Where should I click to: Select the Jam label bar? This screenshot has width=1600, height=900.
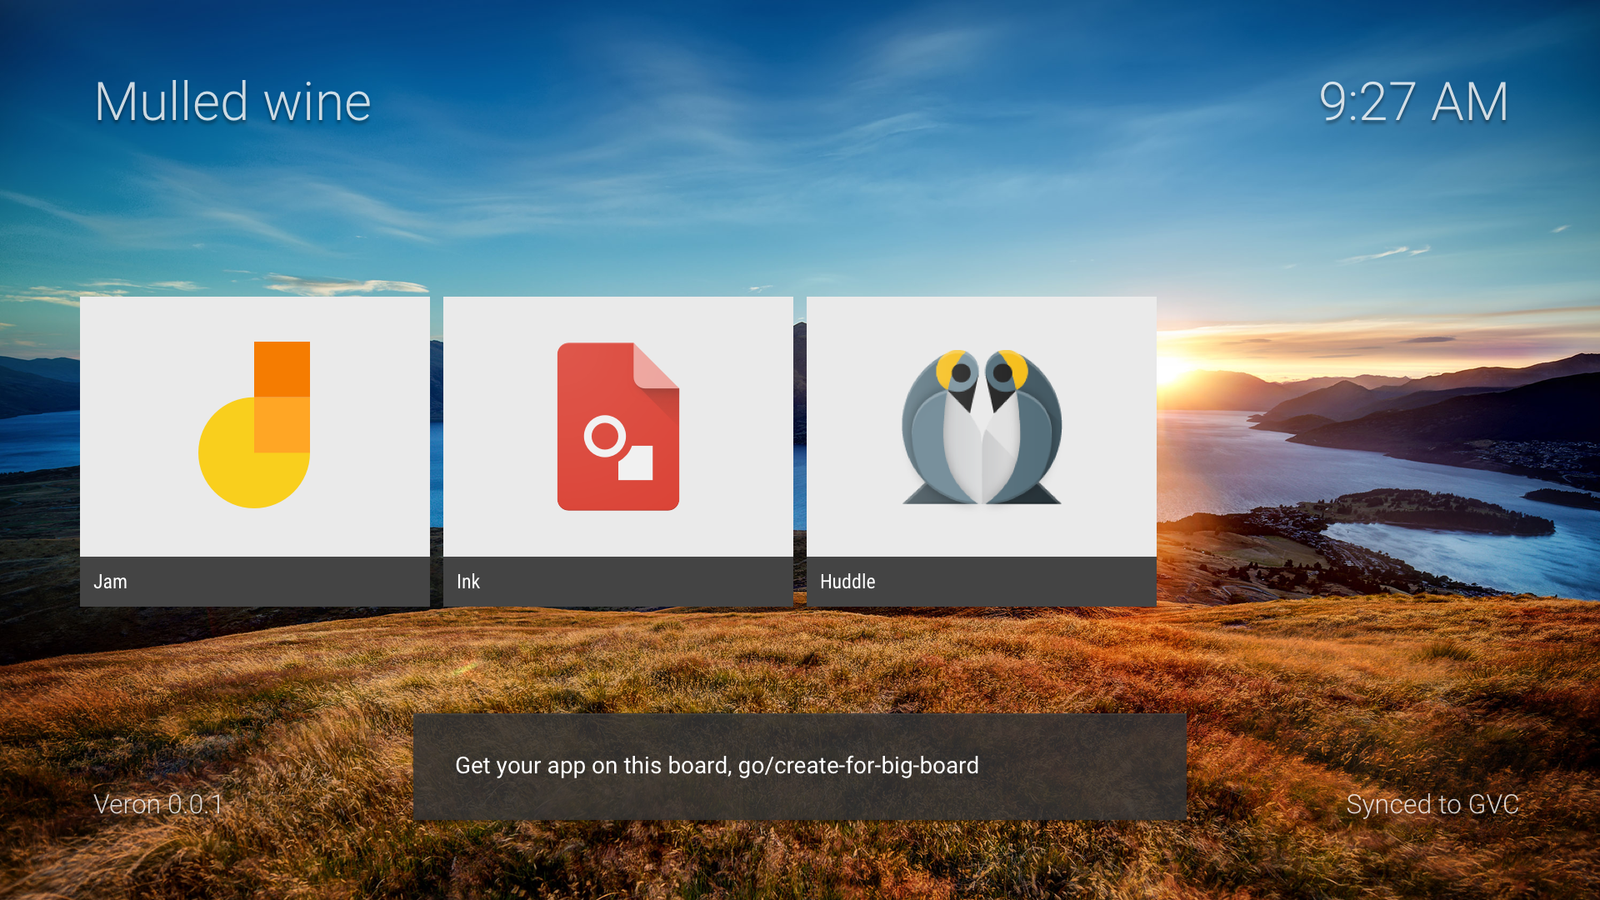[x=255, y=582]
